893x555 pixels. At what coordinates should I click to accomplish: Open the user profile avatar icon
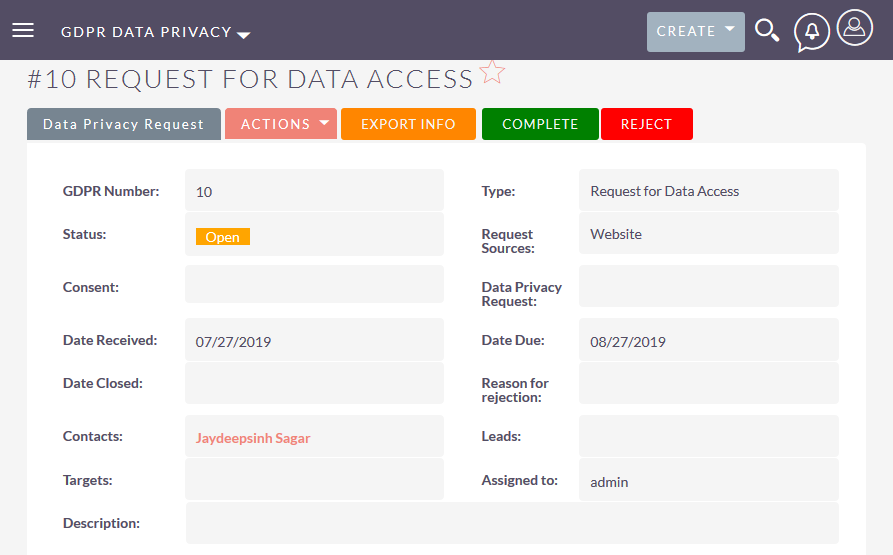(x=854, y=27)
